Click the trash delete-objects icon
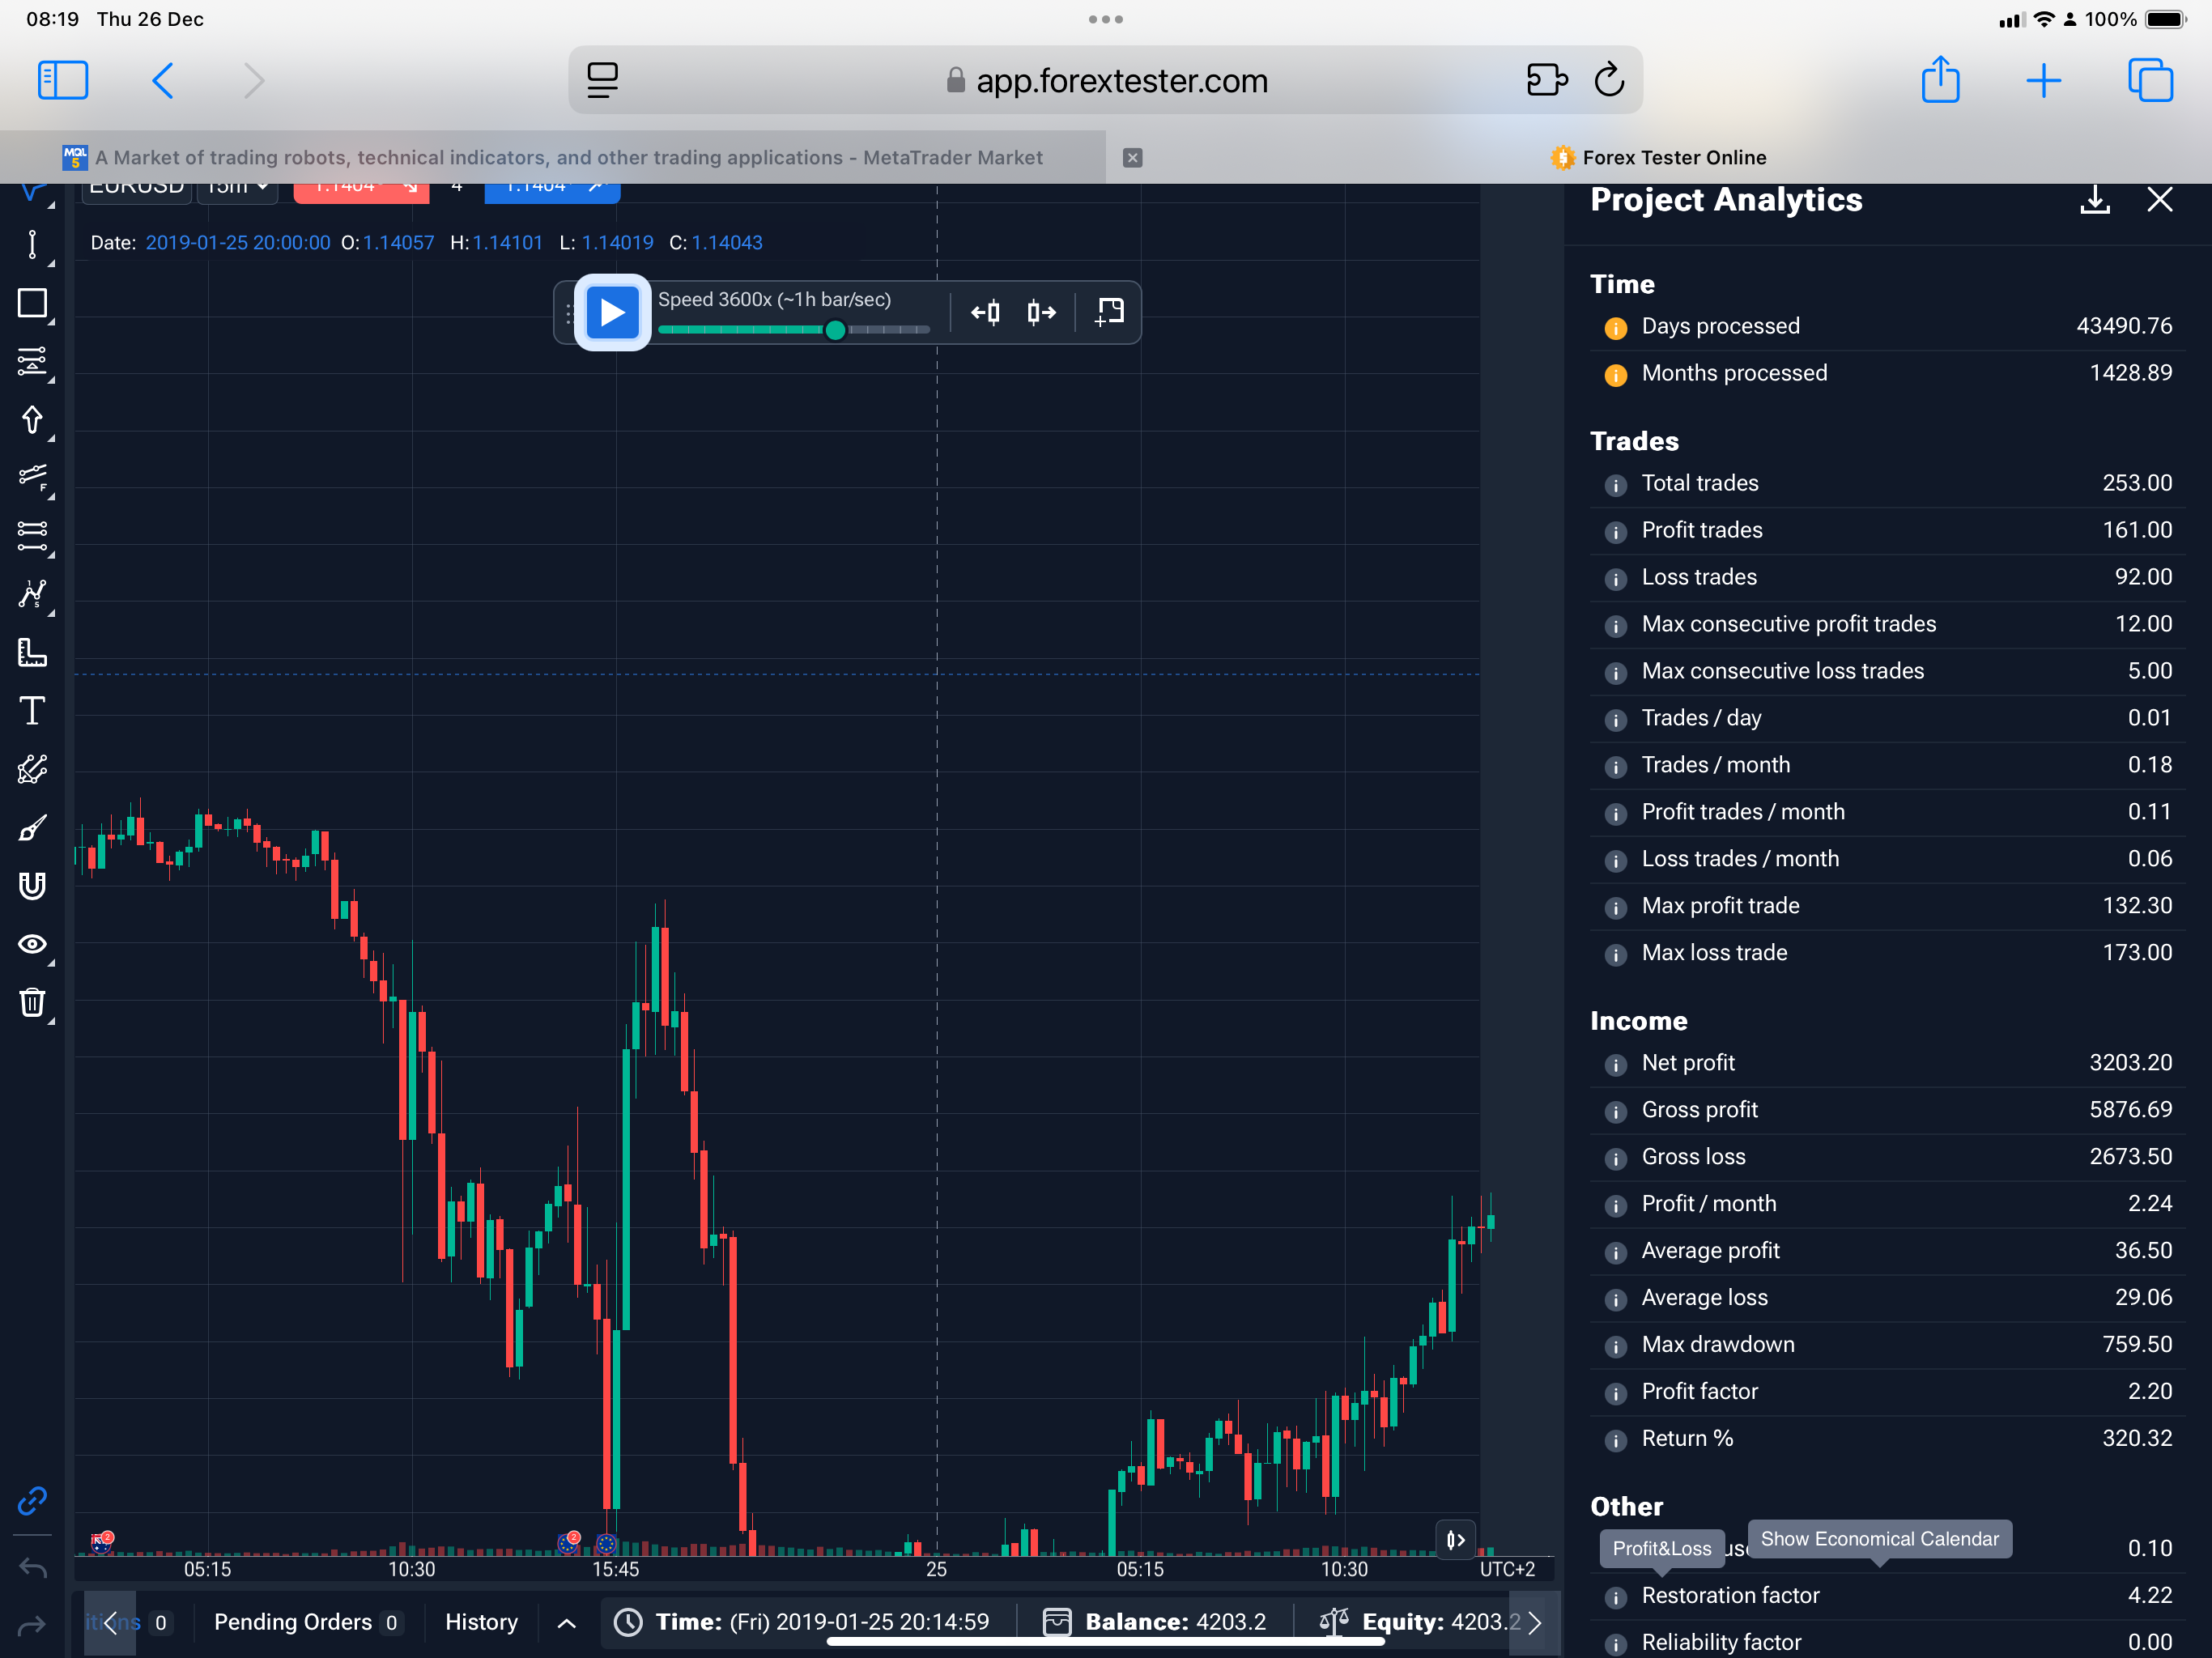Screen dimensions: 2212x1658 (x=32, y=1002)
